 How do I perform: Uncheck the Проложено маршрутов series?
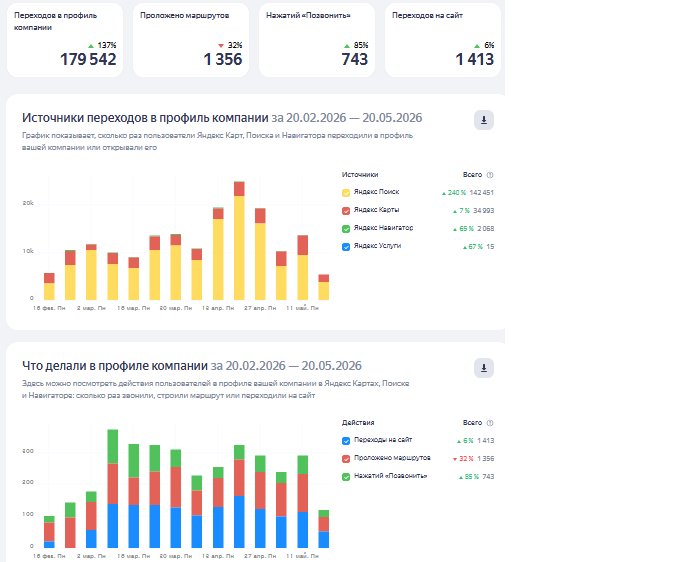[x=346, y=459]
